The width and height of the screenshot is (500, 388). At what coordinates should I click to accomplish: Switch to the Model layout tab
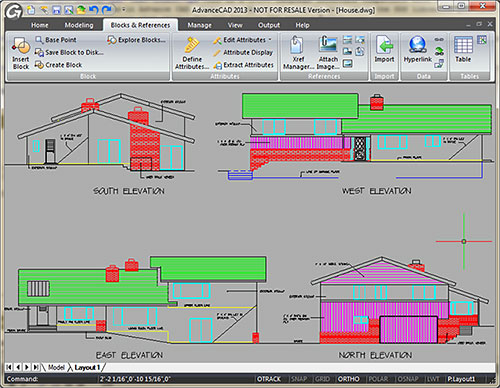(56, 367)
